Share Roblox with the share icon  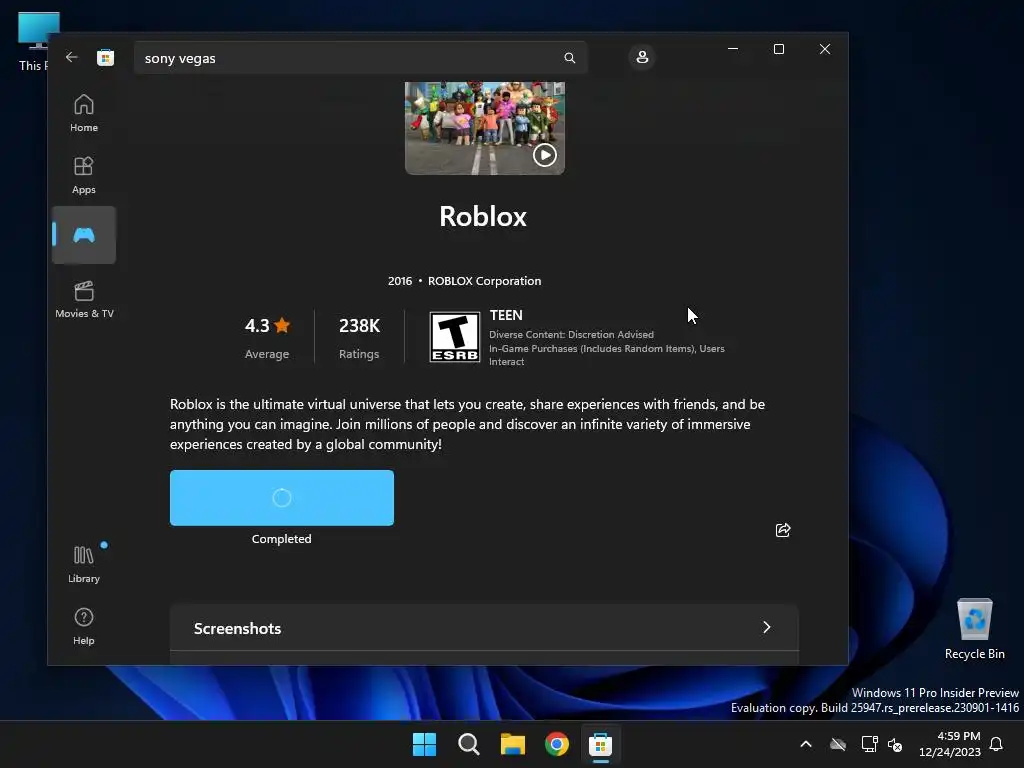click(x=783, y=530)
